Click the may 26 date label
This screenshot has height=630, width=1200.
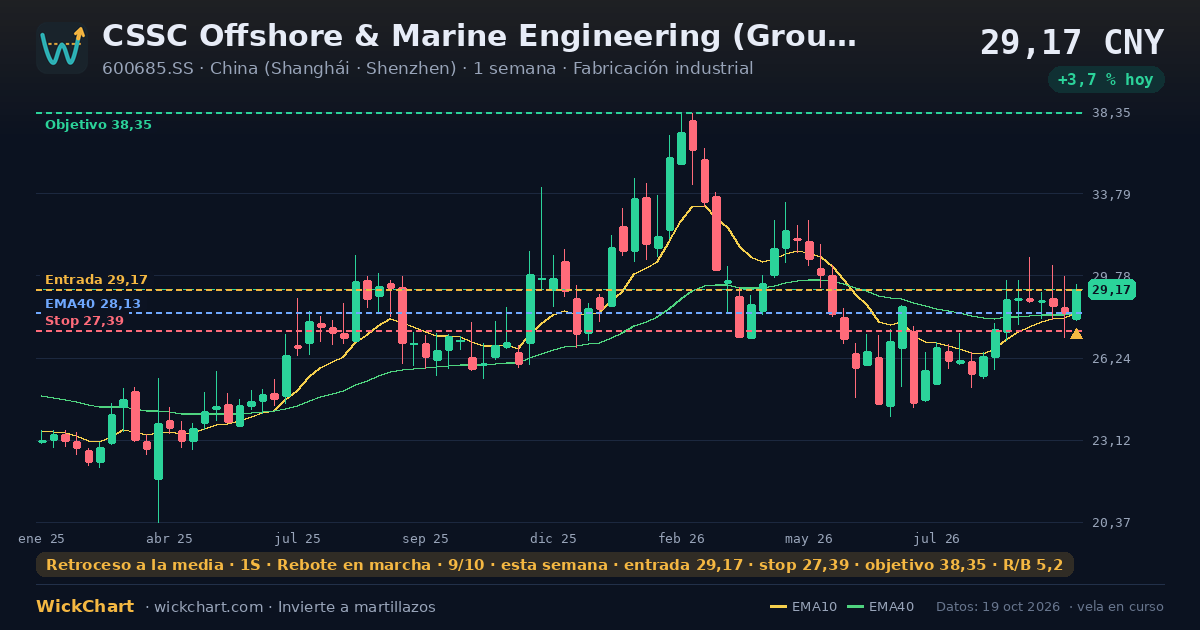click(809, 538)
